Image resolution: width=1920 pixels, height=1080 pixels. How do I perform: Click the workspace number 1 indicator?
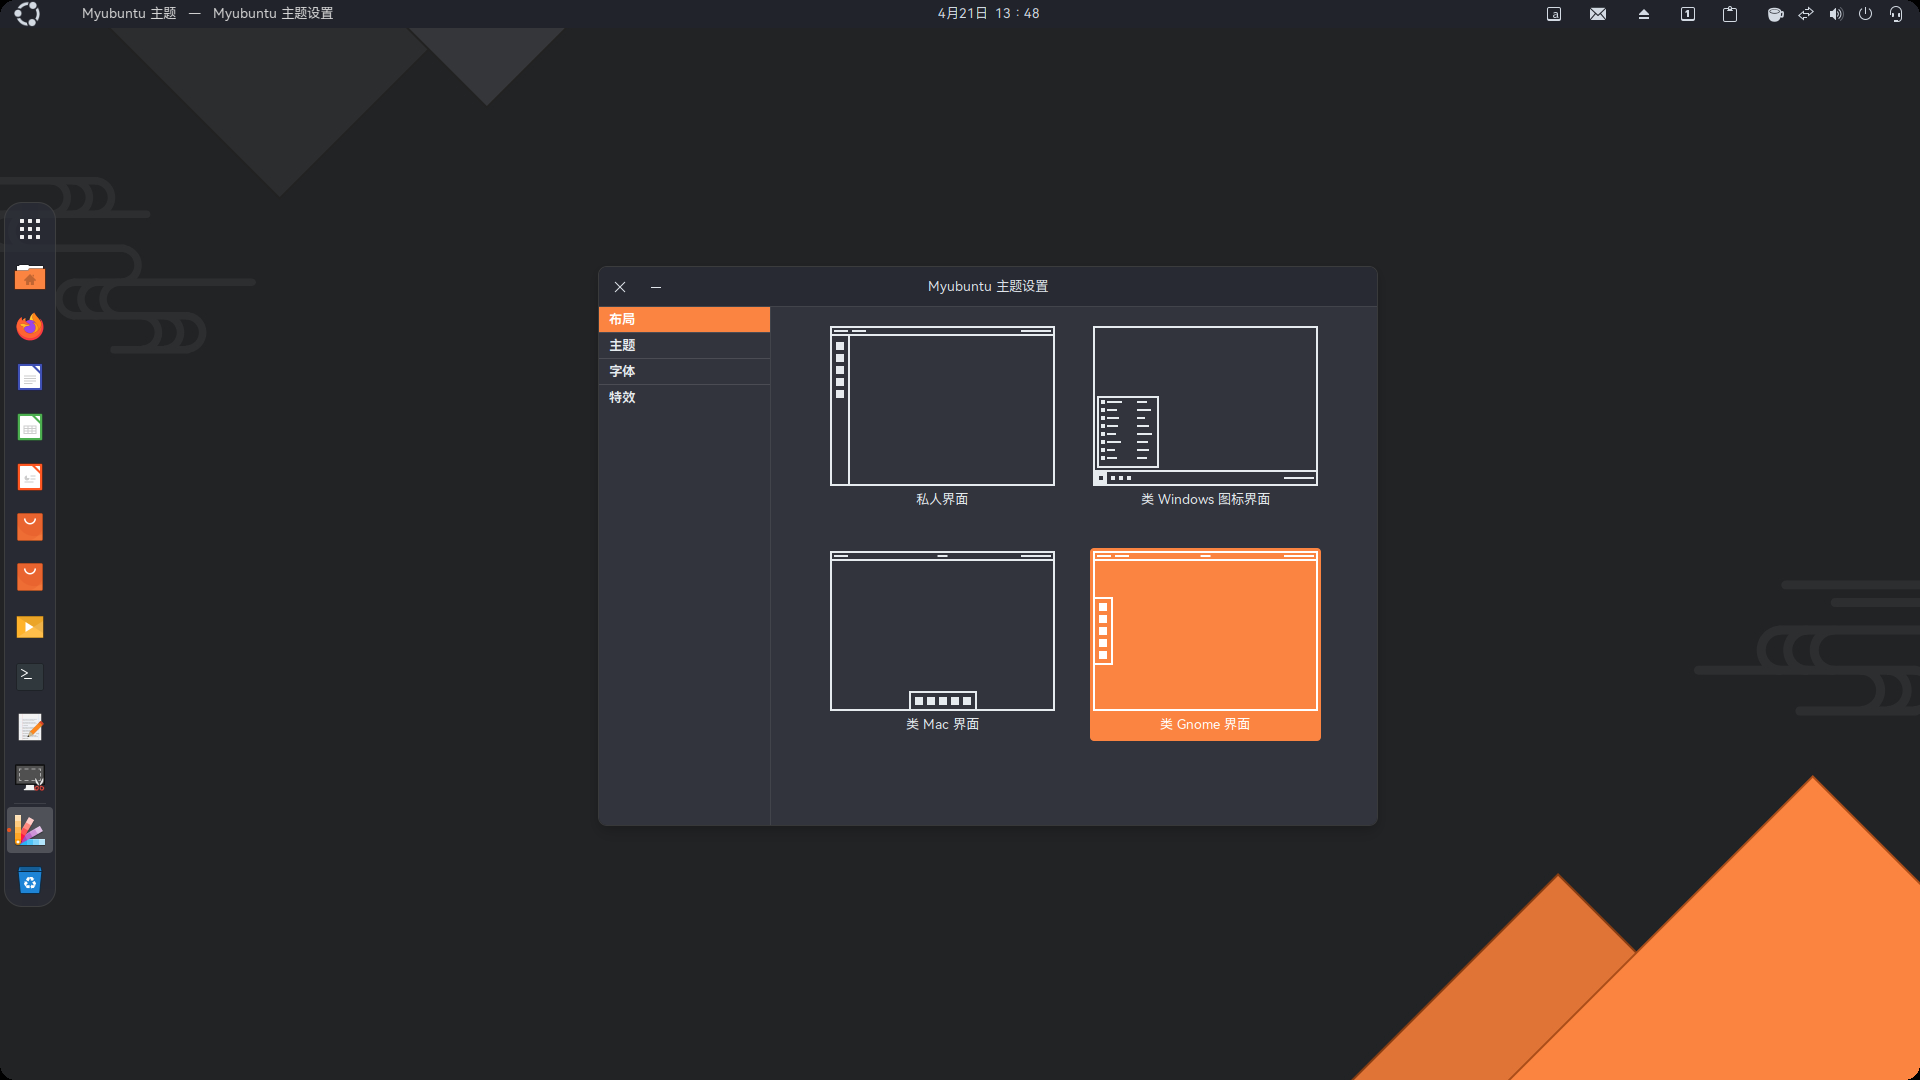pyautogui.click(x=1688, y=14)
